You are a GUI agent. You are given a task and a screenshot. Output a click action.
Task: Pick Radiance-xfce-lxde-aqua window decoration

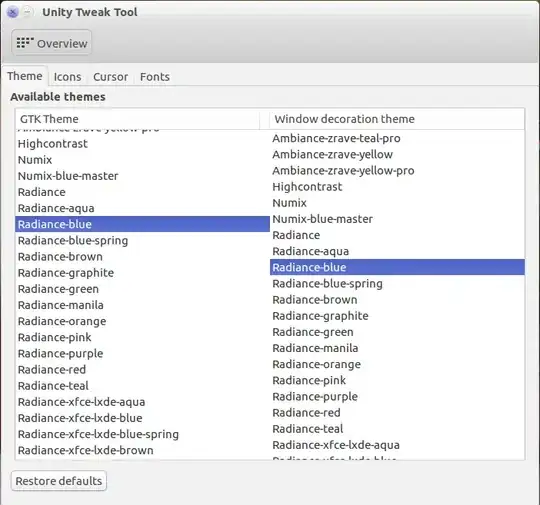click(x=397, y=445)
